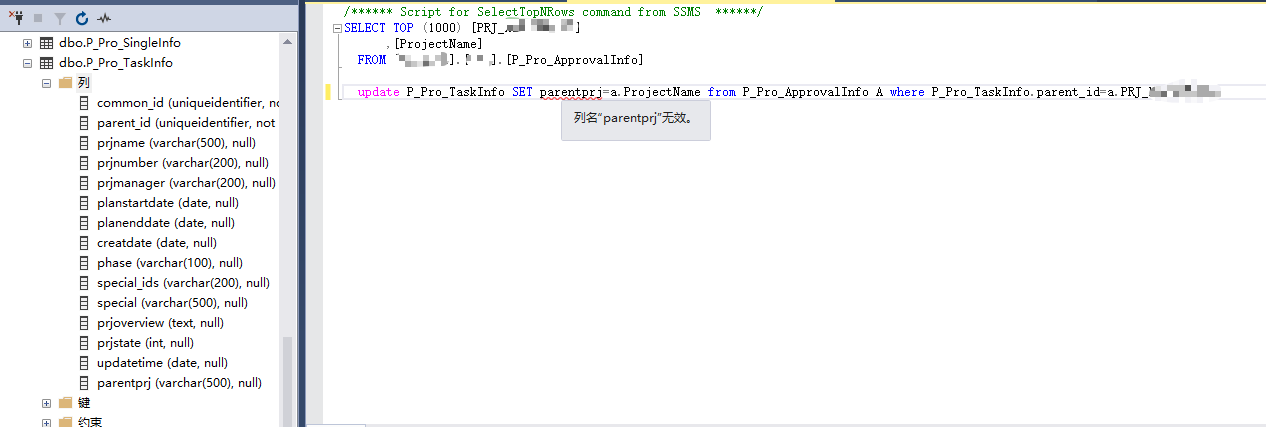Click the Filter funnel icon in Object Explorer

click(59, 18)
